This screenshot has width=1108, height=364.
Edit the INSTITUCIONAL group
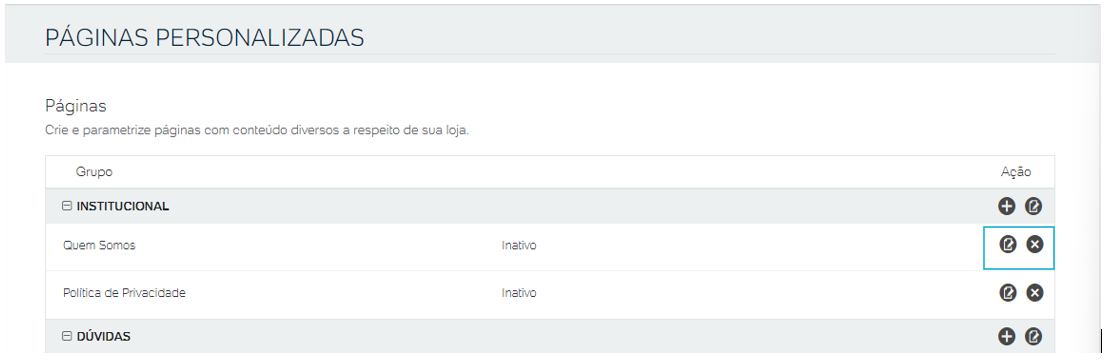pos(1034,206)
